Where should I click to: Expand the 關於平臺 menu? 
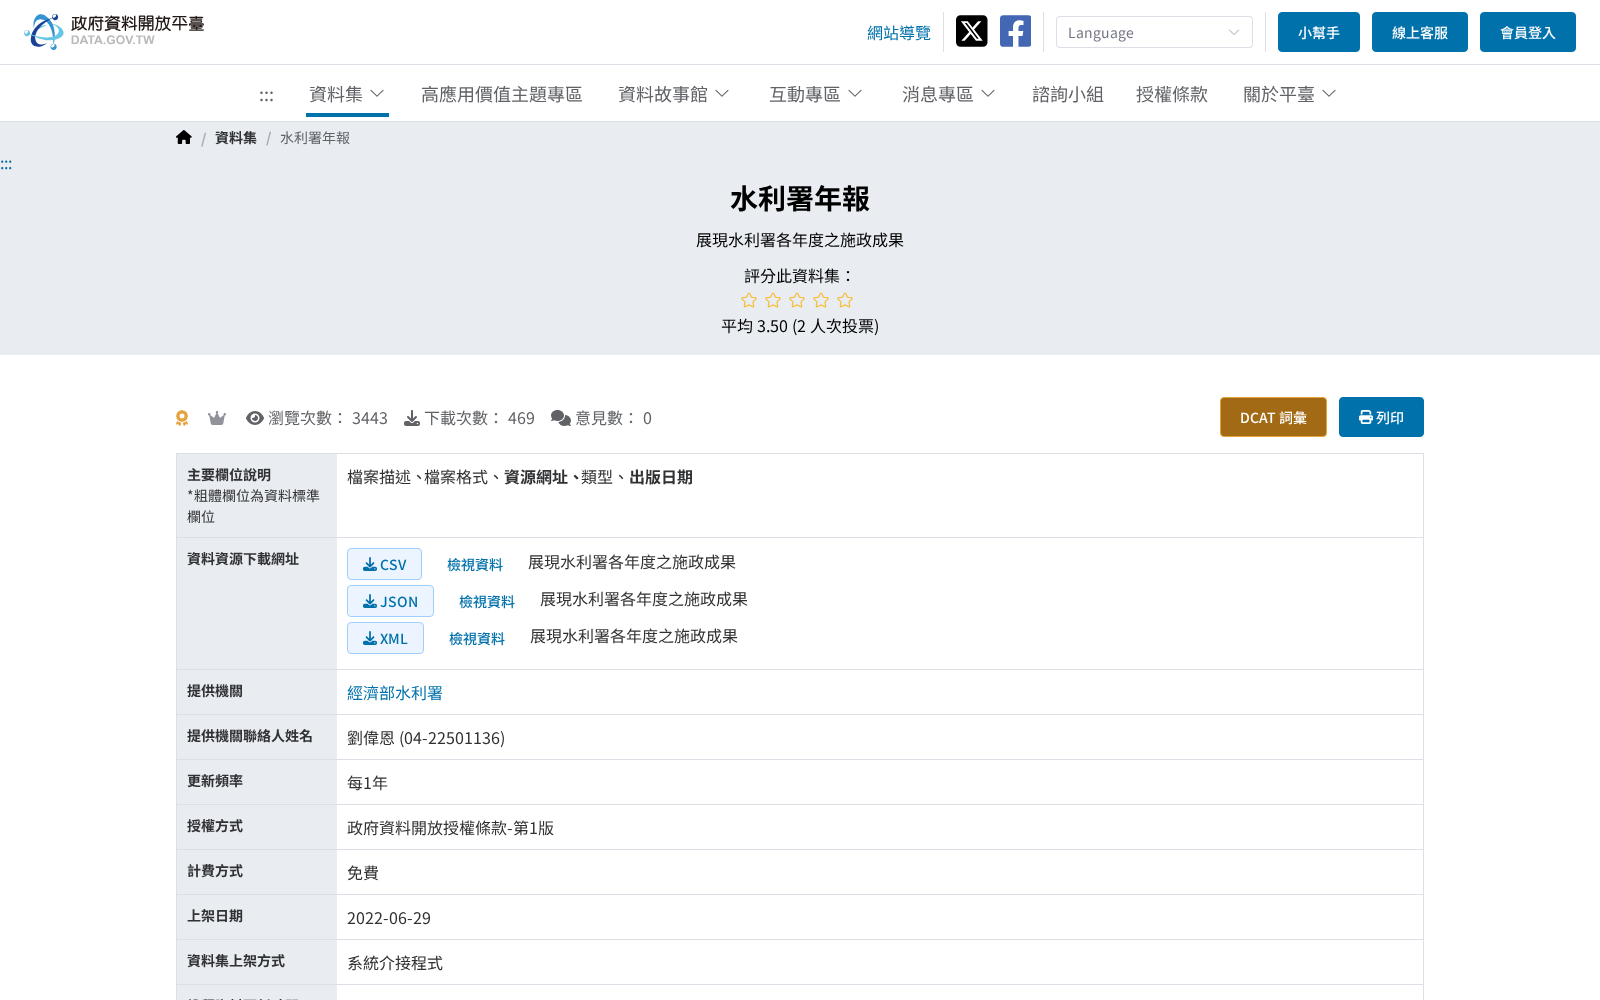coord(1290,94)
